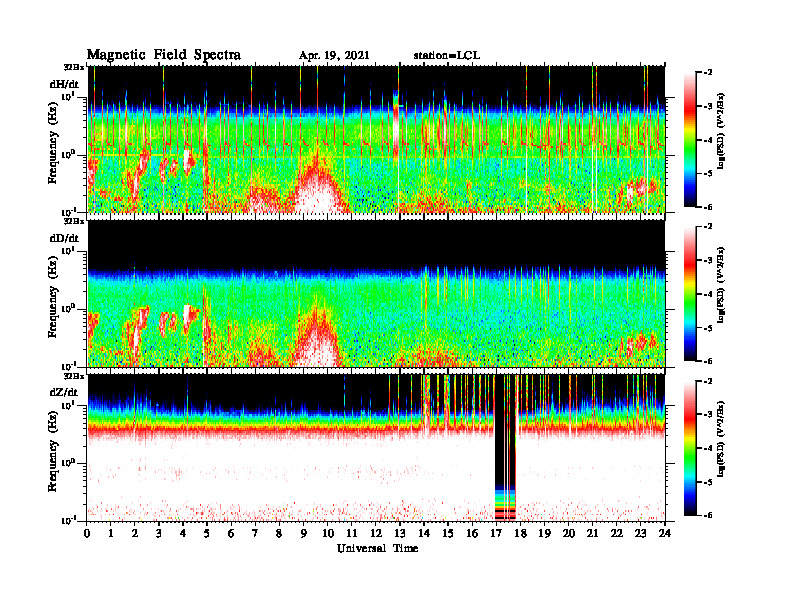Click the hour tick label "8" on time axis

(x=279, y=534)
